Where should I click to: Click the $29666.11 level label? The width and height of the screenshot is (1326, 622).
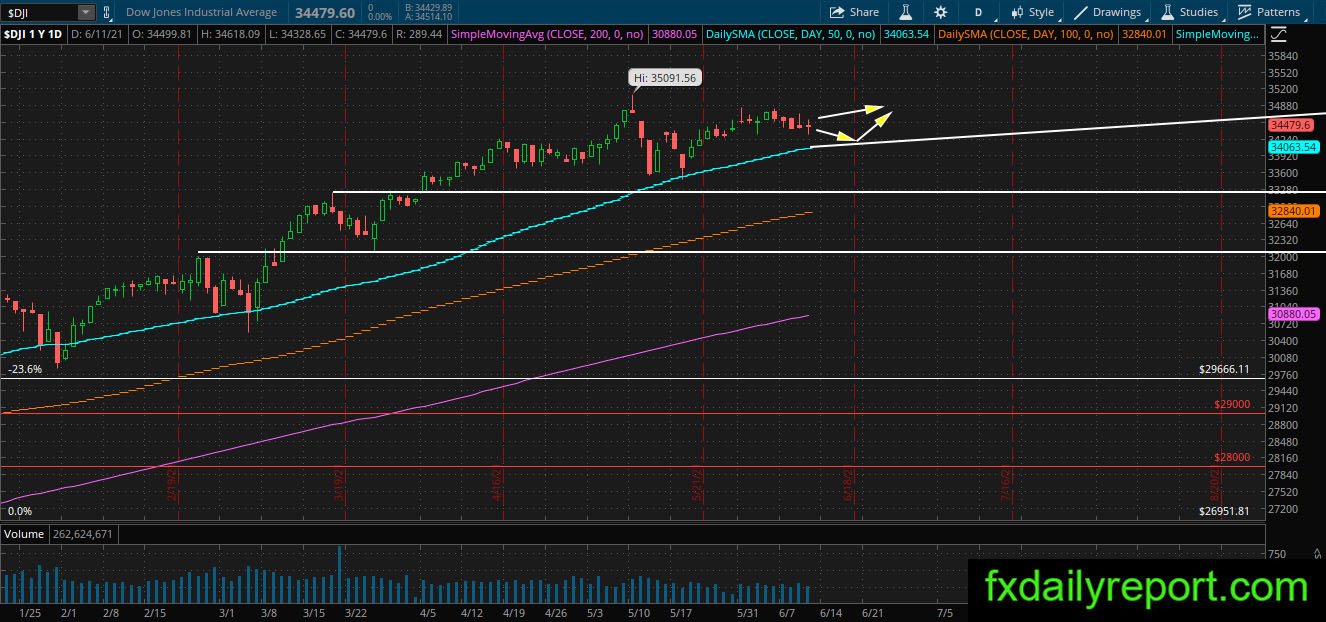click(x=1224, y=369)
